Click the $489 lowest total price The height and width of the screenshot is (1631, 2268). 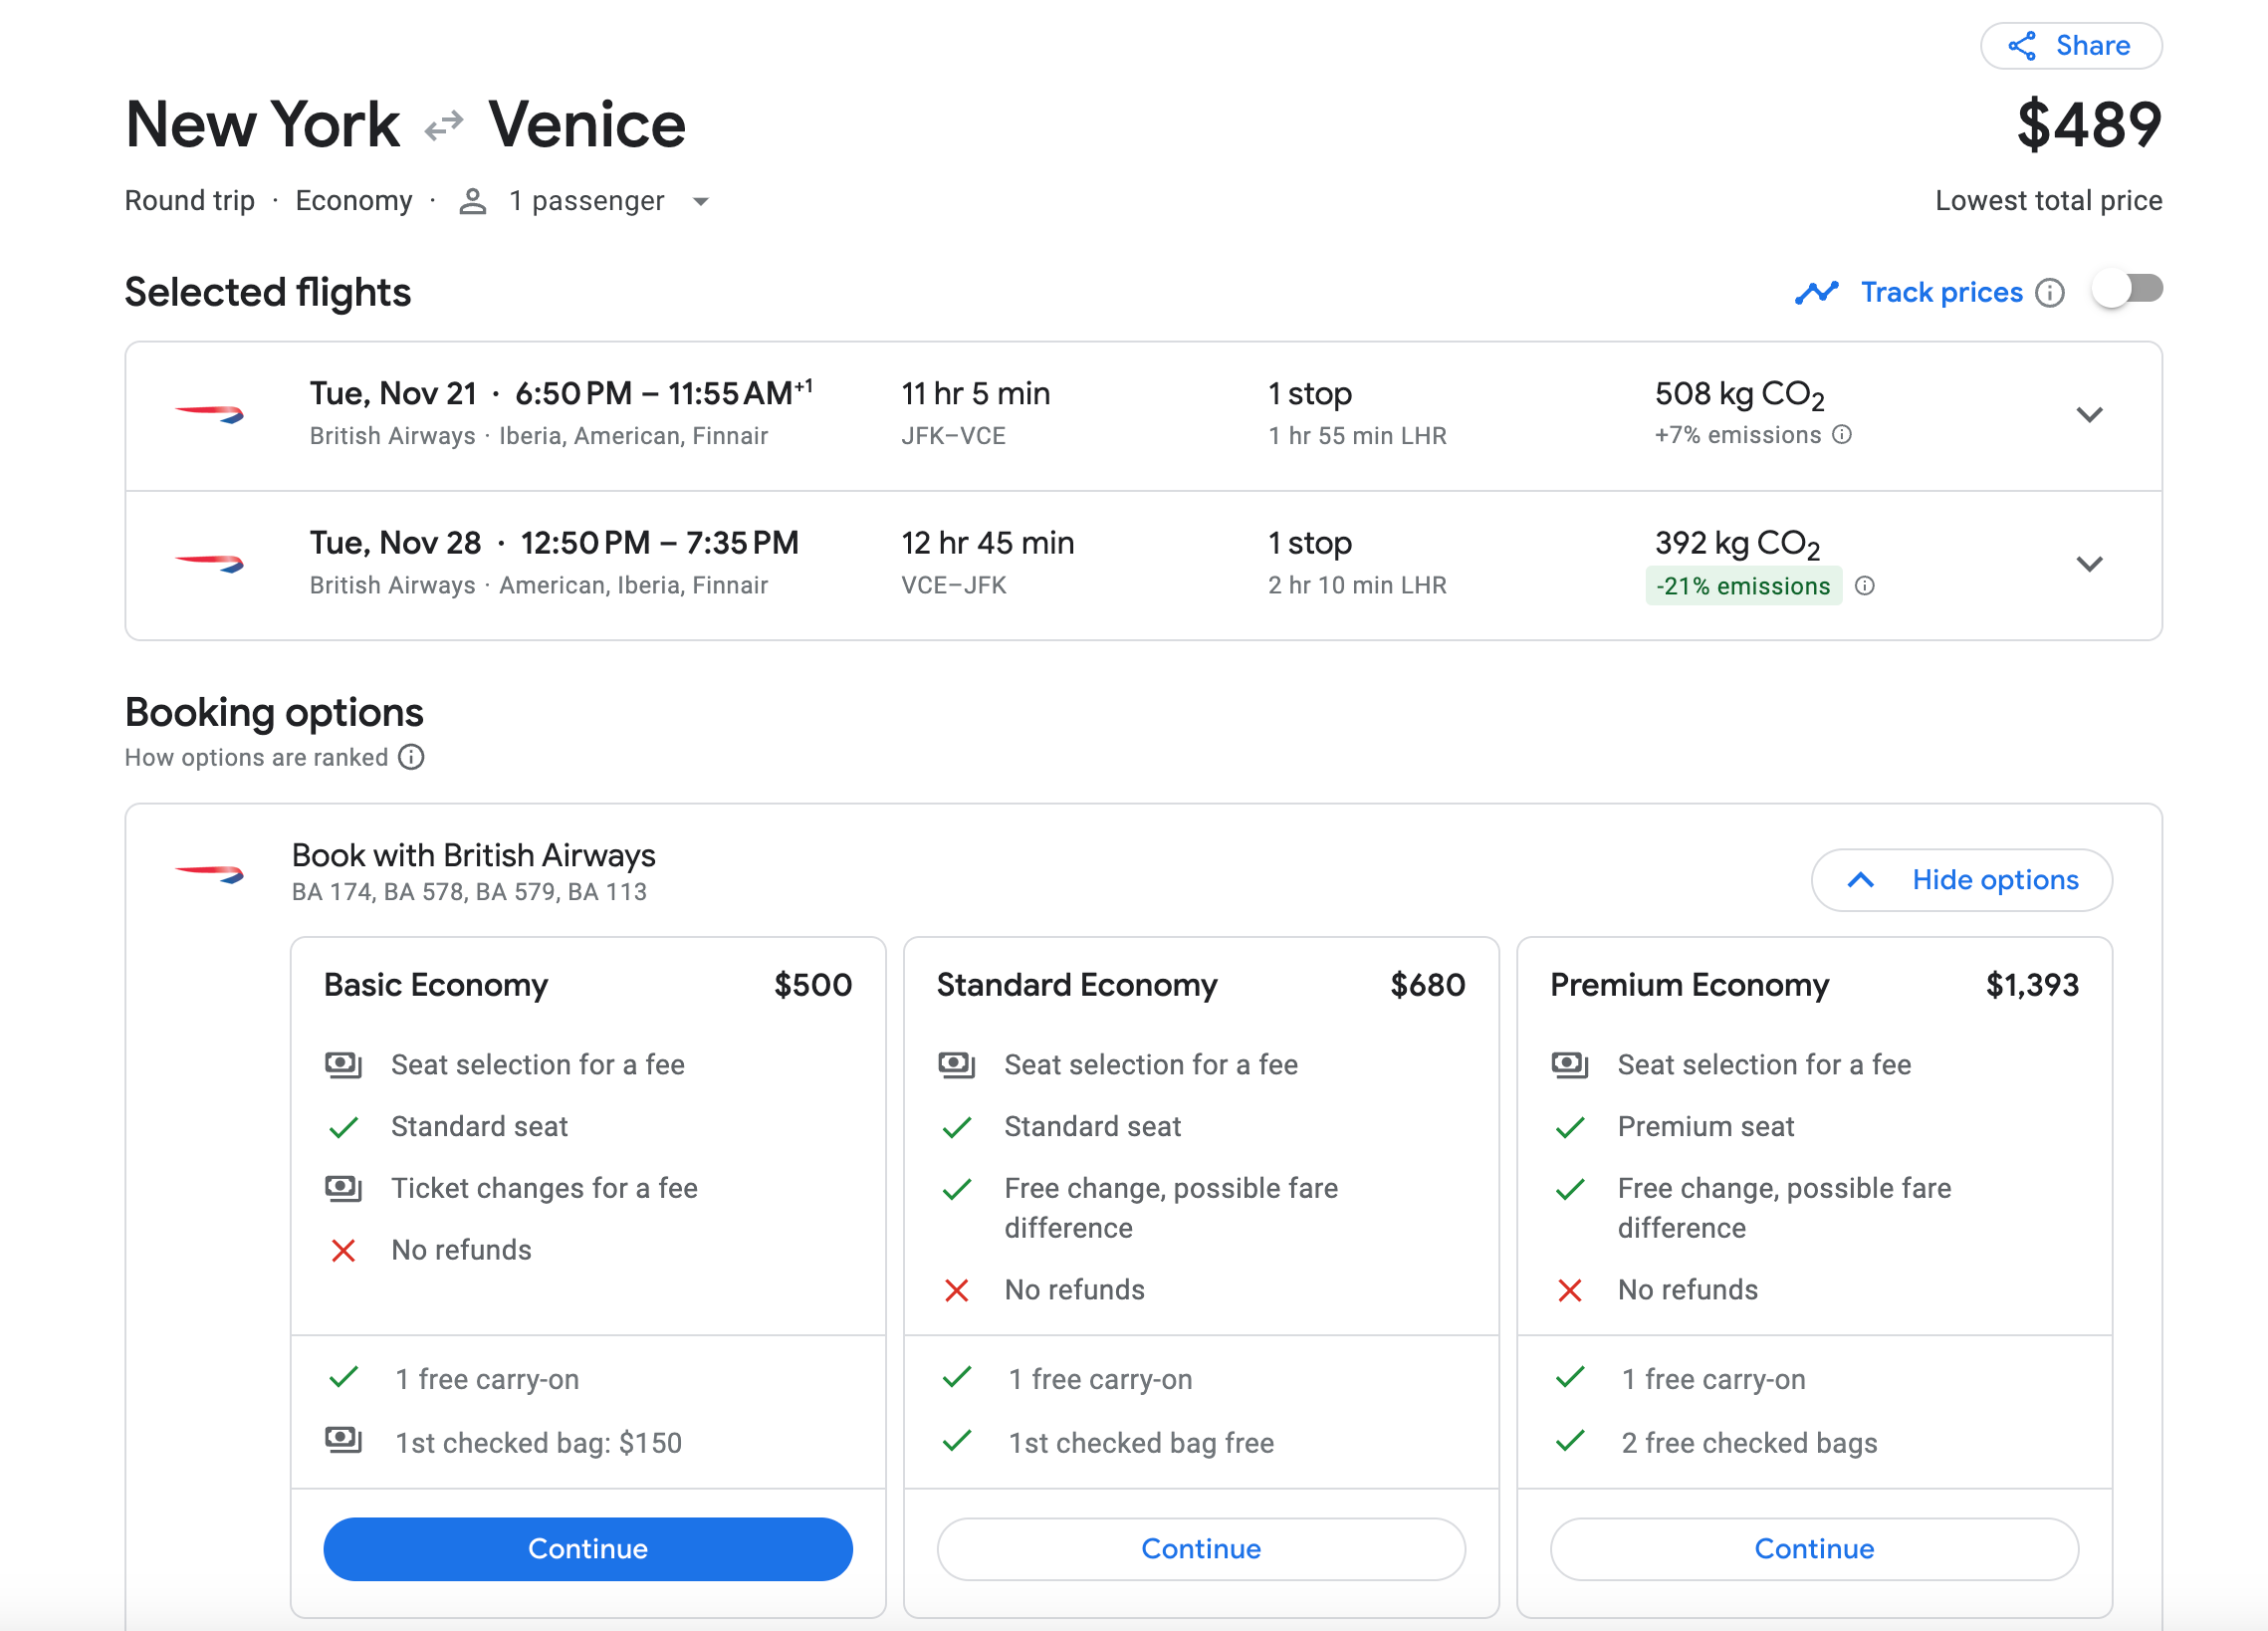pos(2088,126)
